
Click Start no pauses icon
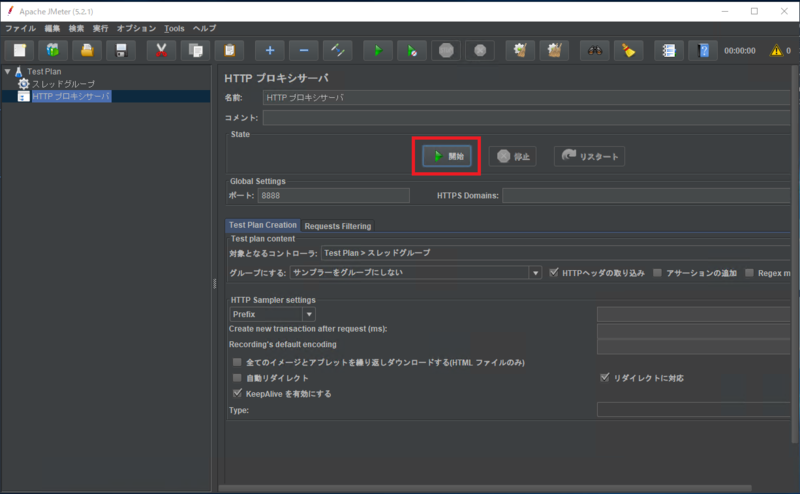pyautogui.click(x=412, y=51)
